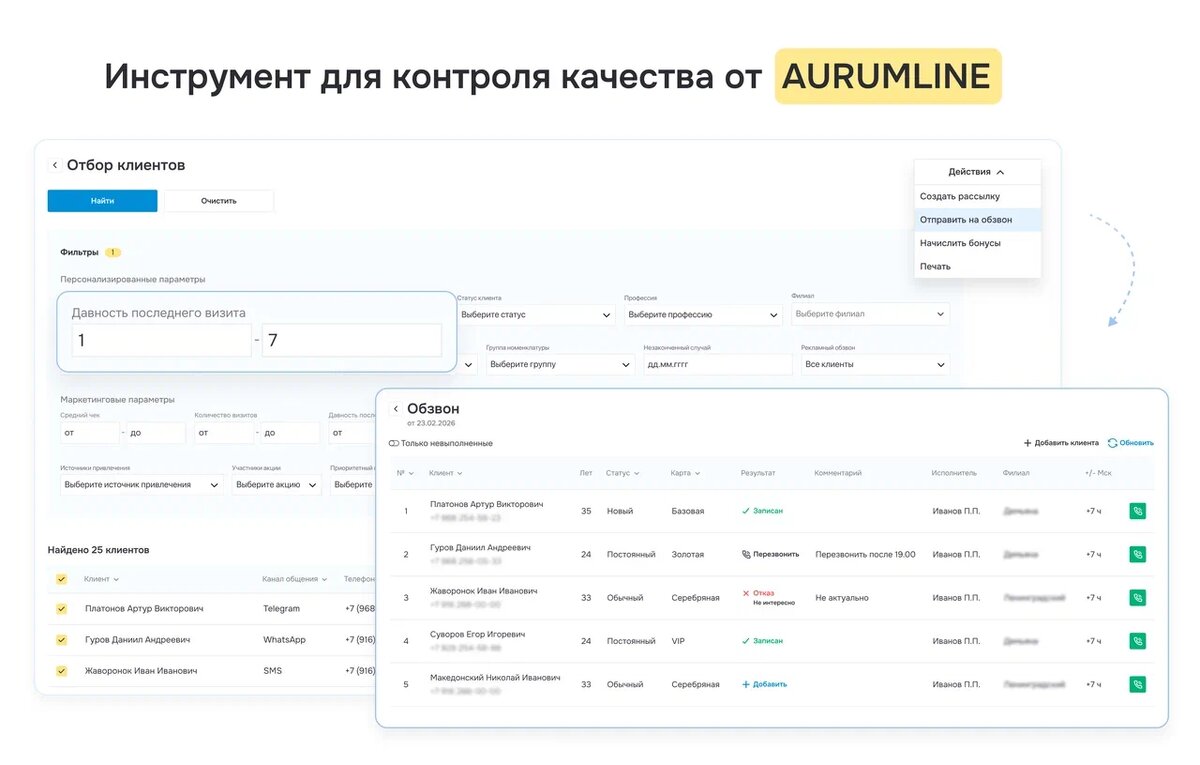Viewport: 1200px width, 765px height.
Task: Uncheck Платонов Артур Викторович in client list
Action: pos(62,609)
